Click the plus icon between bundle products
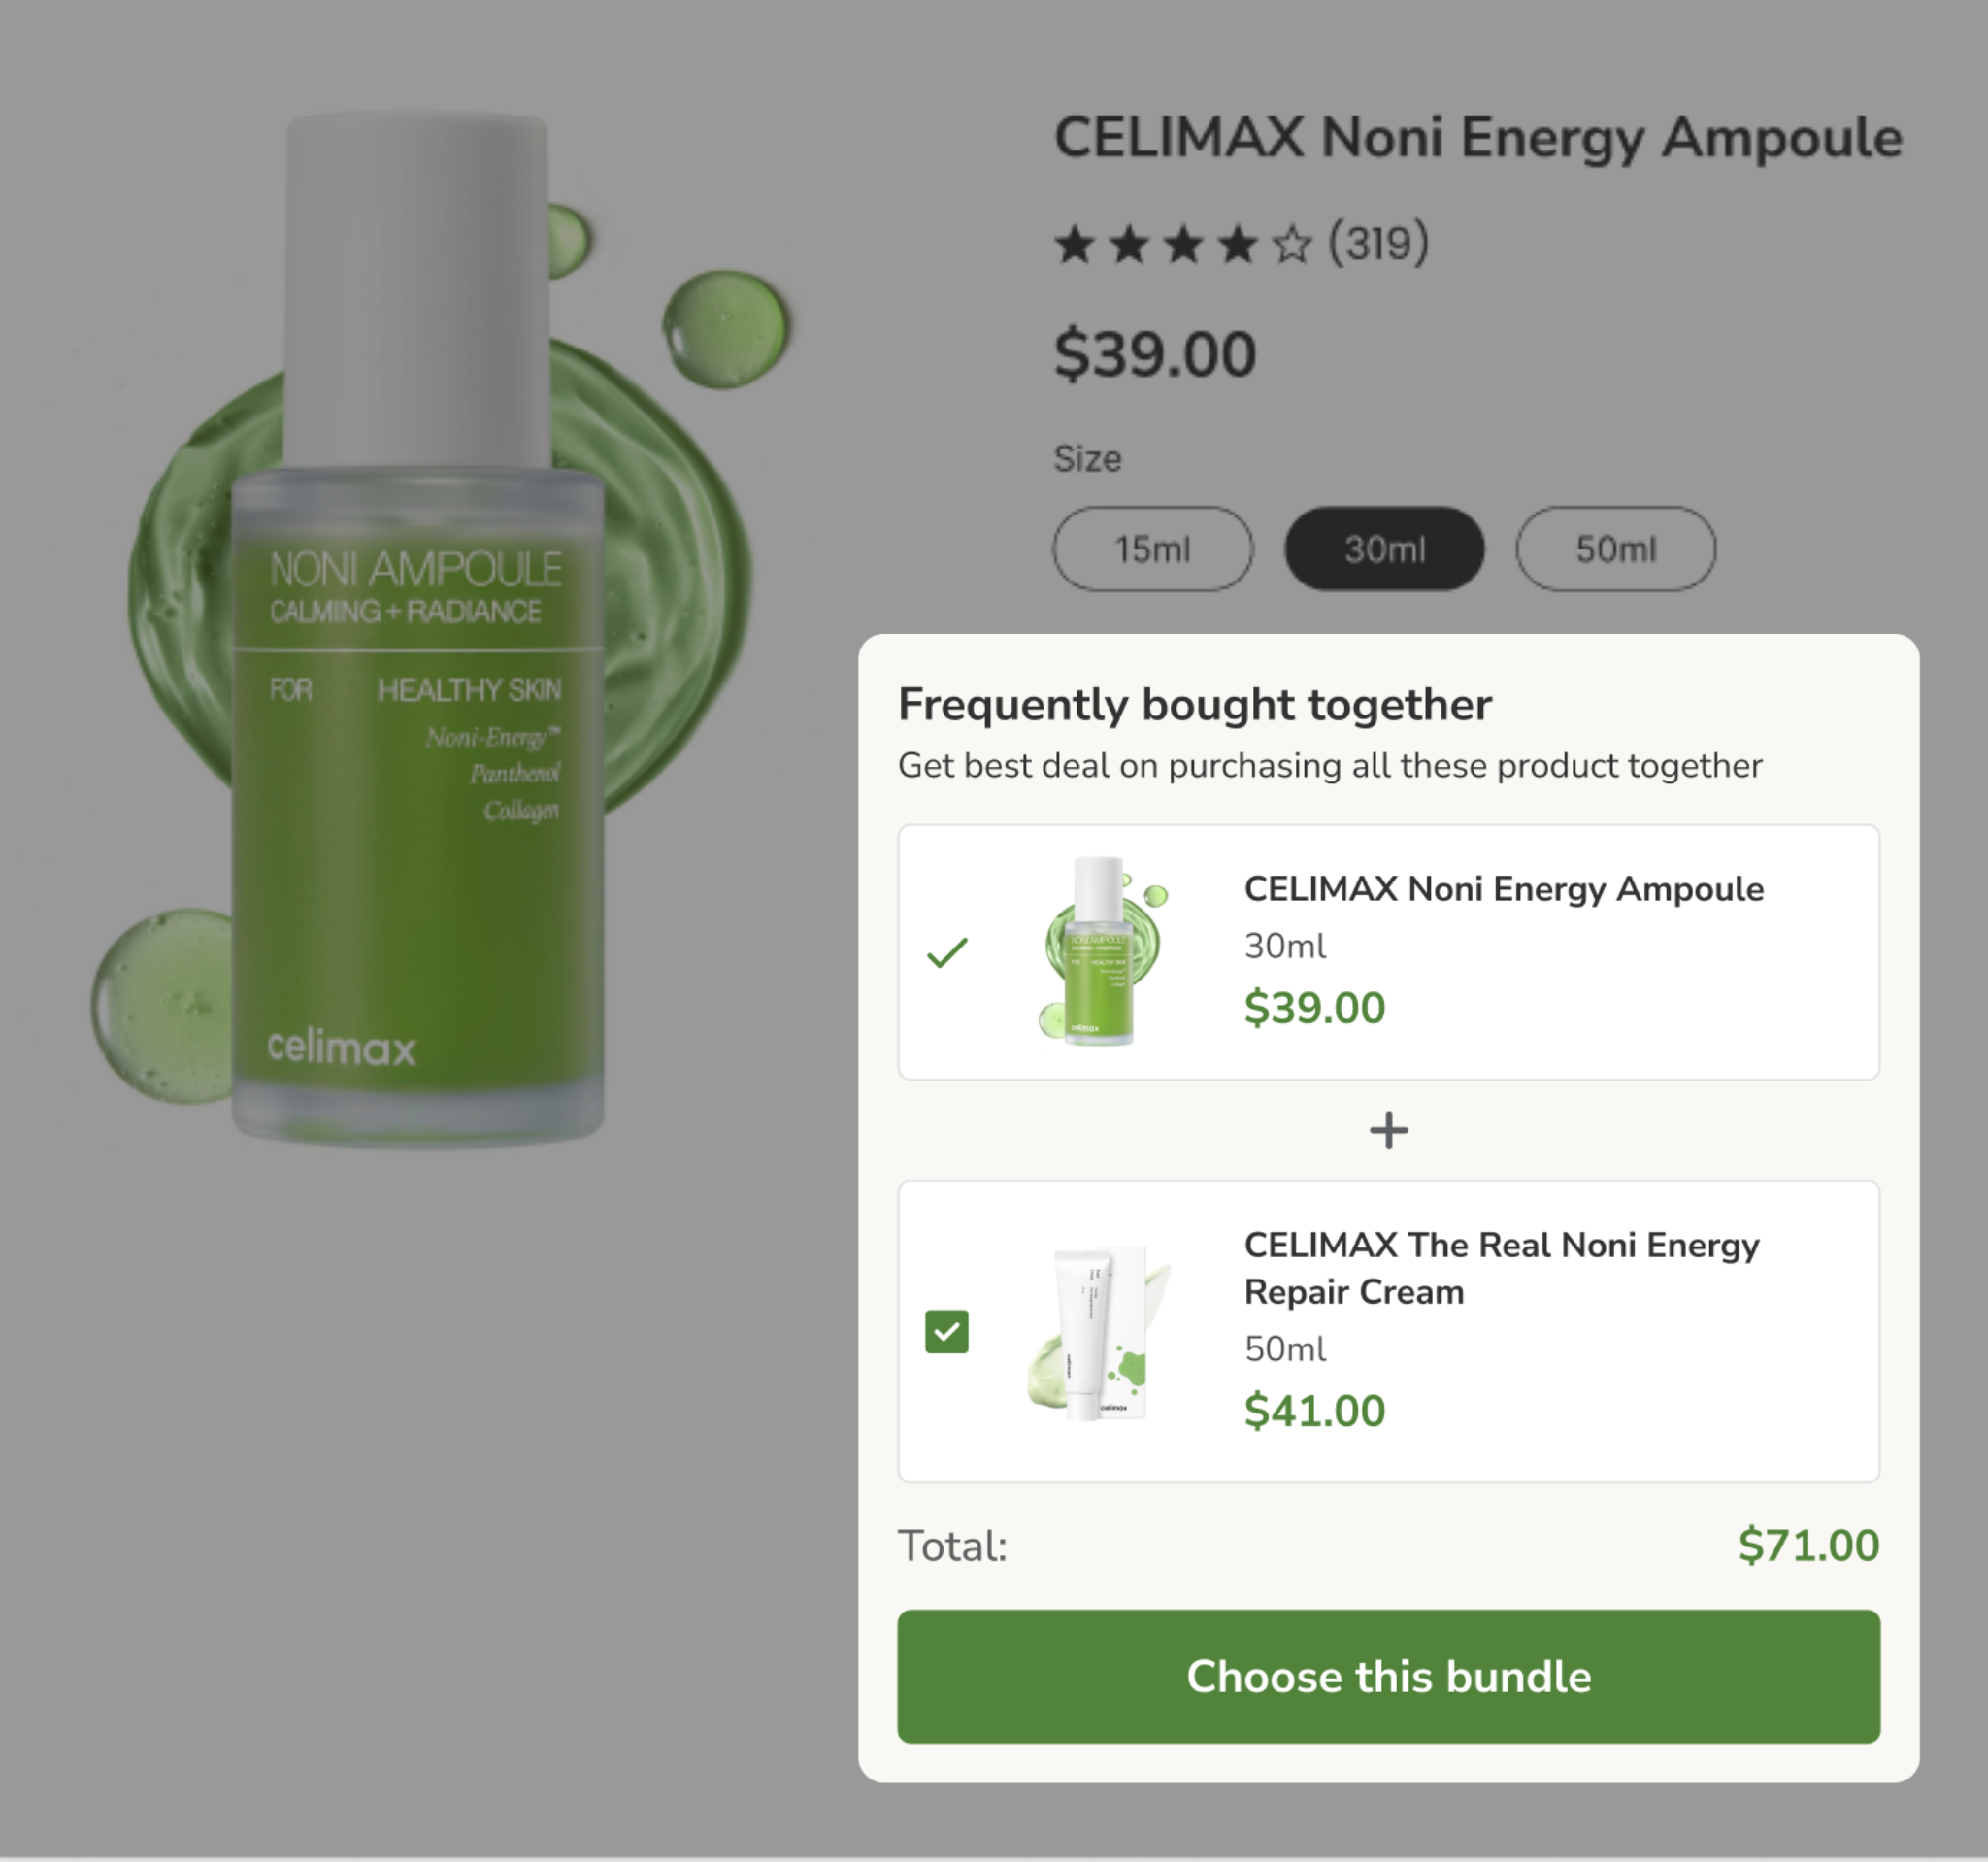 pyautogui.click(x=1388, y=1130)
